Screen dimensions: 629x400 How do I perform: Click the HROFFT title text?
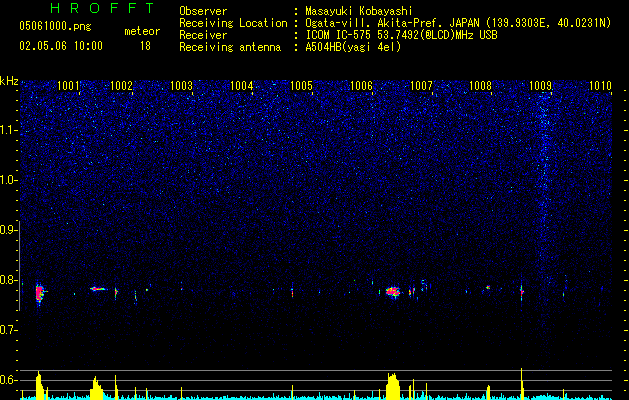(103, 8)
